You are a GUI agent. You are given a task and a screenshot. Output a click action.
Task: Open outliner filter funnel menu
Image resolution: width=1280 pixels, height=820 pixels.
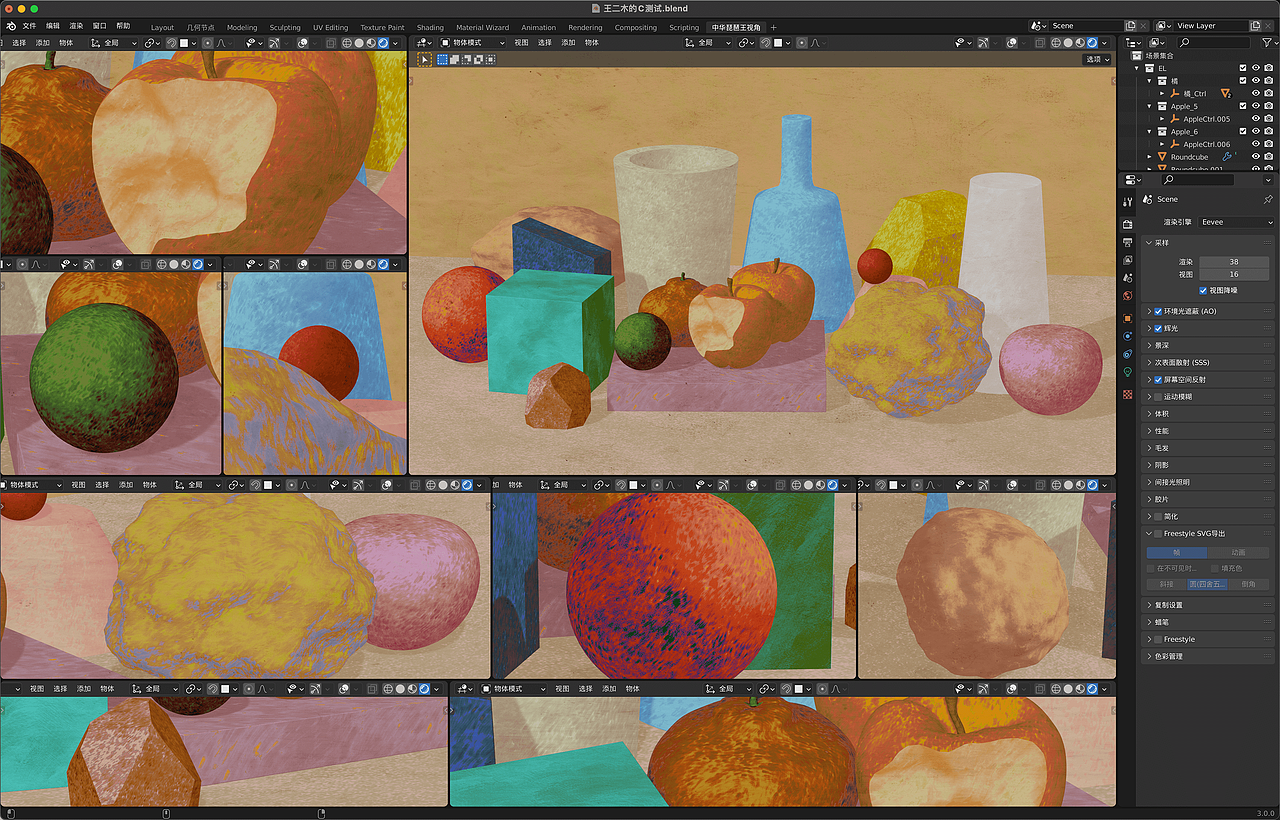pos(1267,43)
